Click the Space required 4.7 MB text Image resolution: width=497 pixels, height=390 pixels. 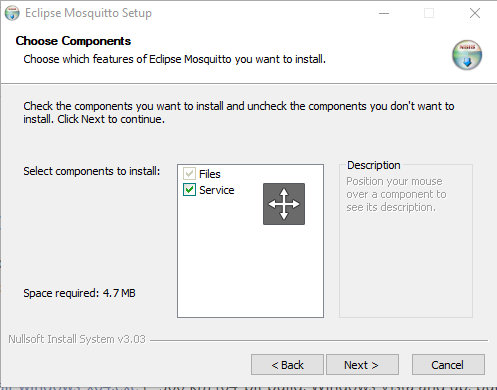[x=79, y=293]
